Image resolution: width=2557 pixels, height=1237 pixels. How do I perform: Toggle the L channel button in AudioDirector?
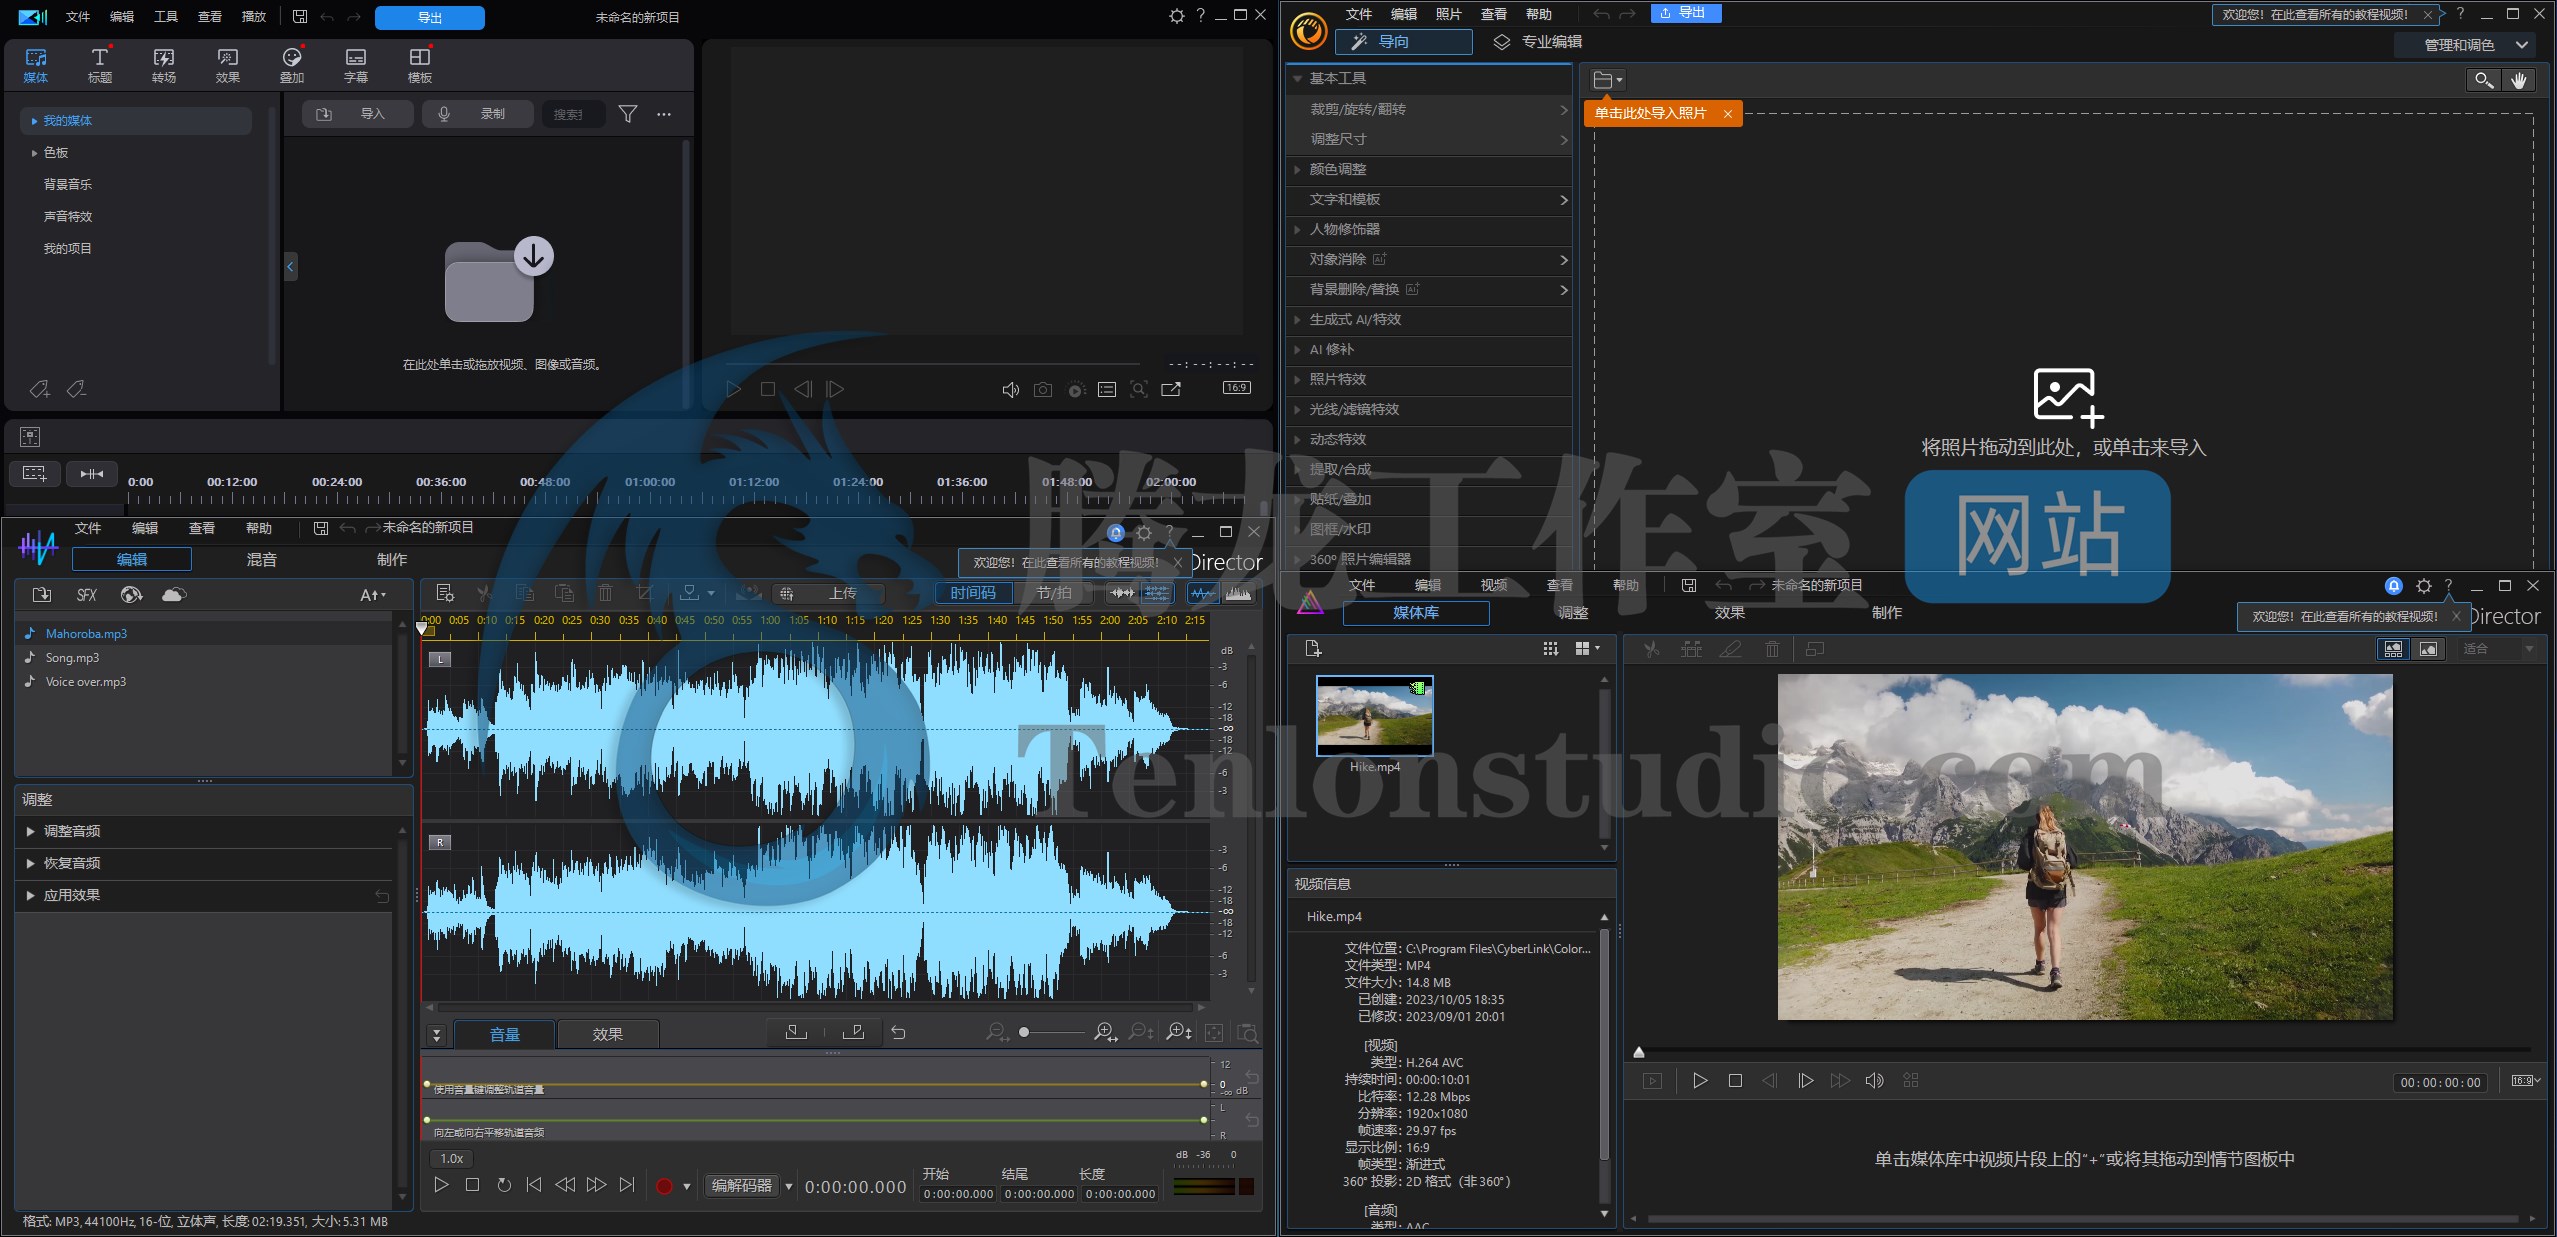(440, 660)
